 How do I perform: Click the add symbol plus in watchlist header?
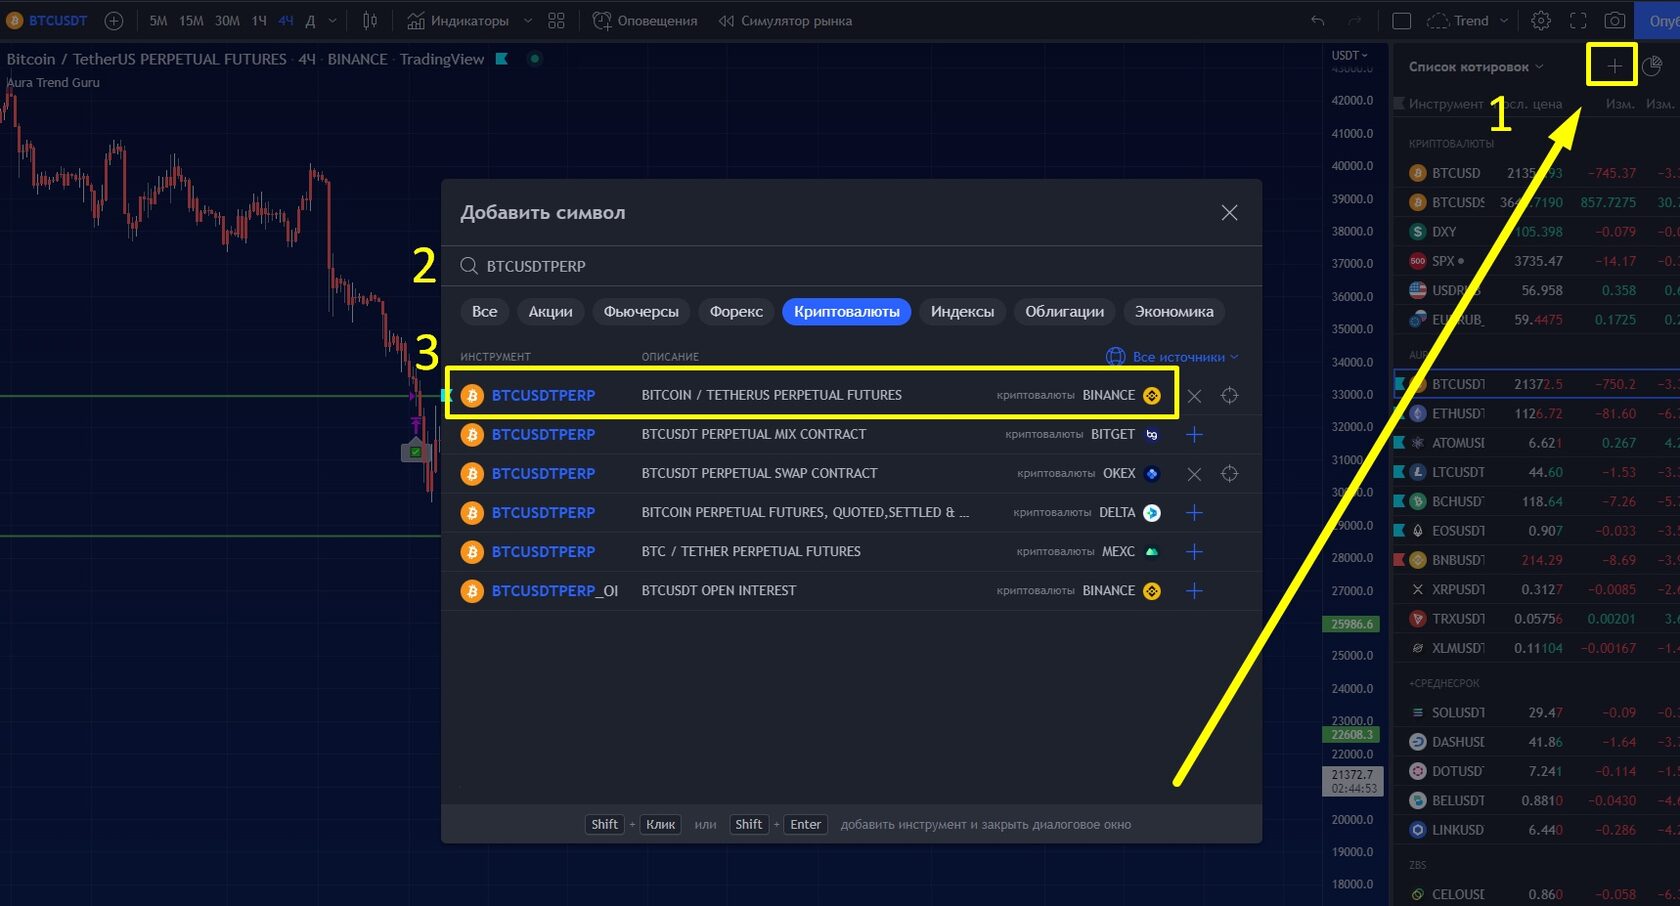pyautogui.click(x=1614, y=66)
